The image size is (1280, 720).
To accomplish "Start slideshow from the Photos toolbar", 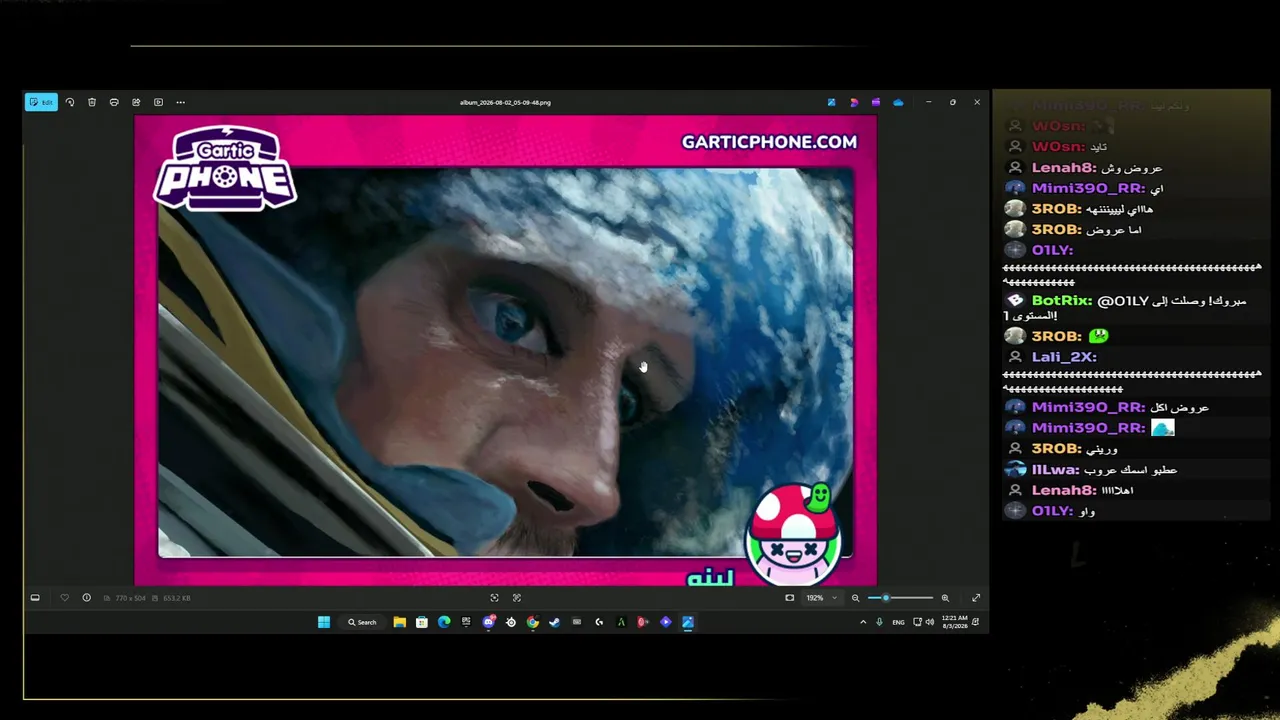I will [158, 102].
